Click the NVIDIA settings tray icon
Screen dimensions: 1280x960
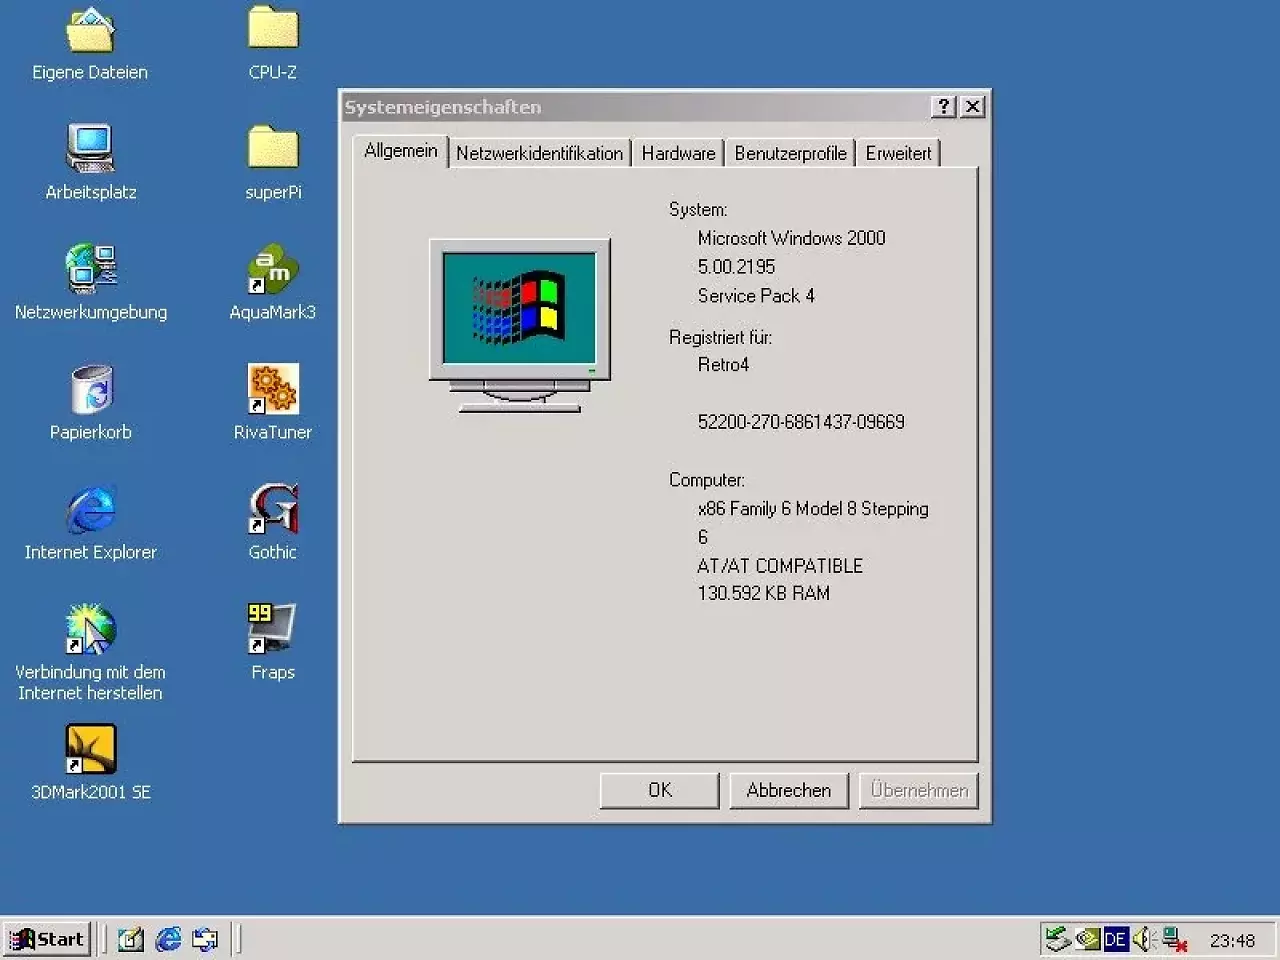pyautogui.click(x=1088, y=939)
